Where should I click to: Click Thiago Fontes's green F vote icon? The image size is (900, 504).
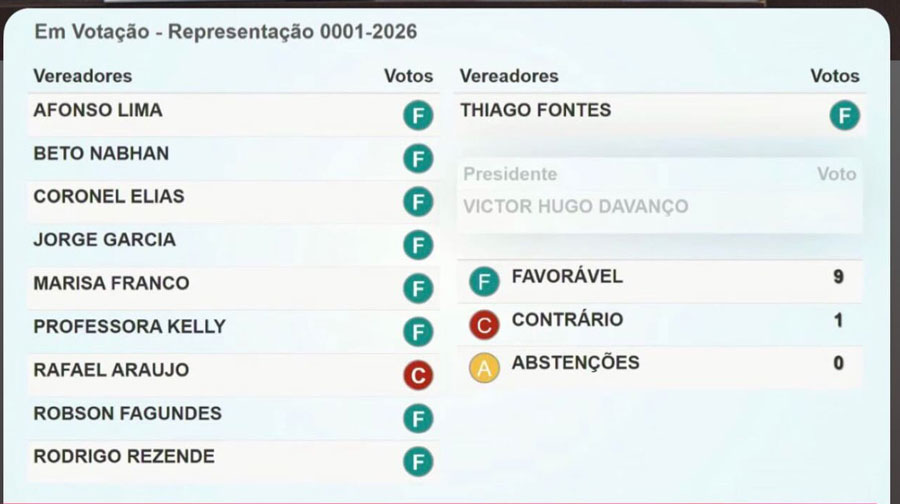point(844,116)
